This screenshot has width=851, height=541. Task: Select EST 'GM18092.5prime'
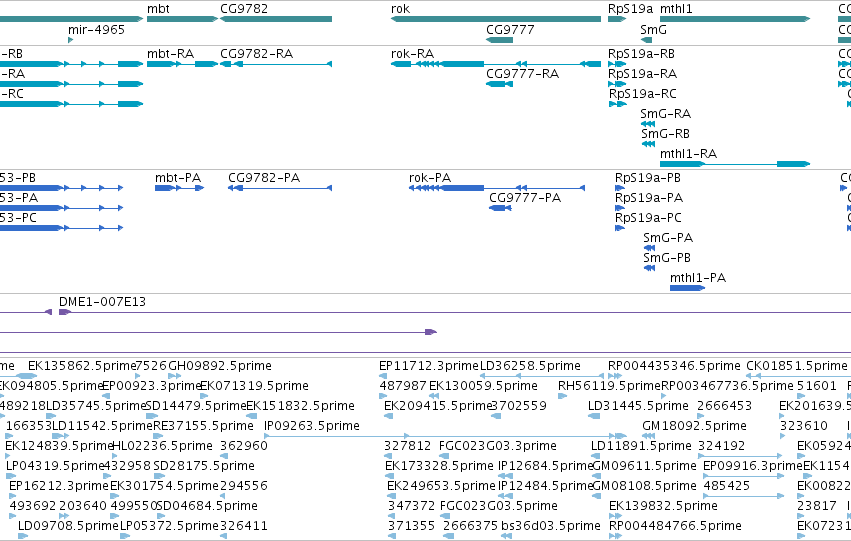click(694, 426)
